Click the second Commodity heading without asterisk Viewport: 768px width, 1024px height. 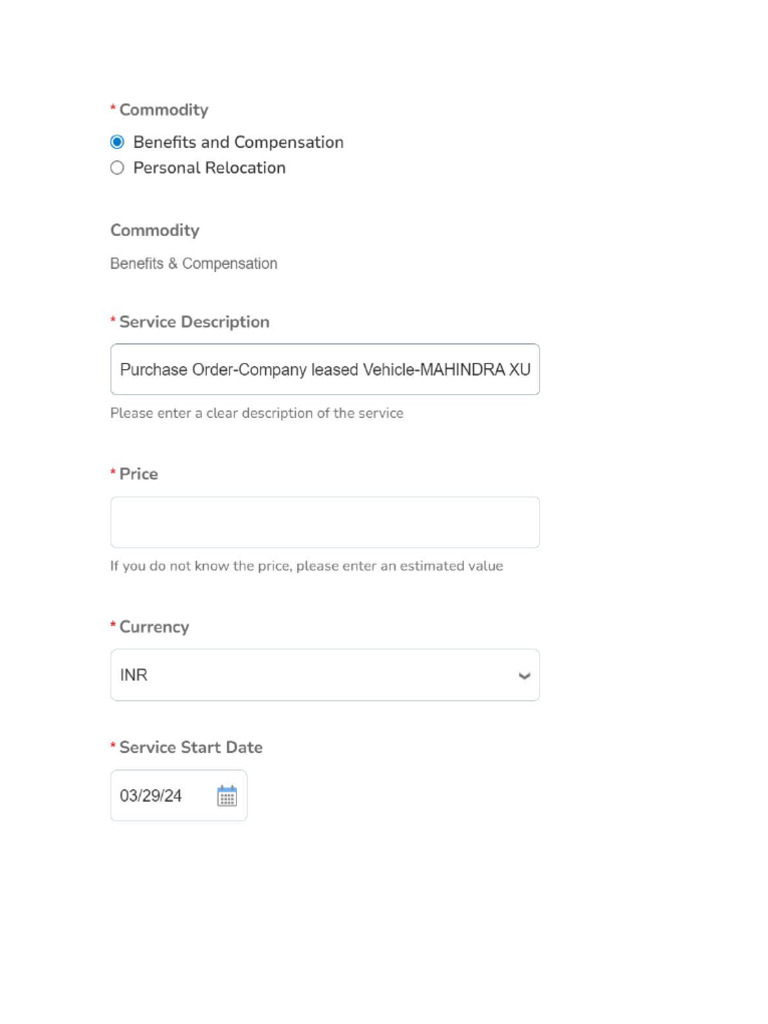pyautogui.click(x=154, y=230)
